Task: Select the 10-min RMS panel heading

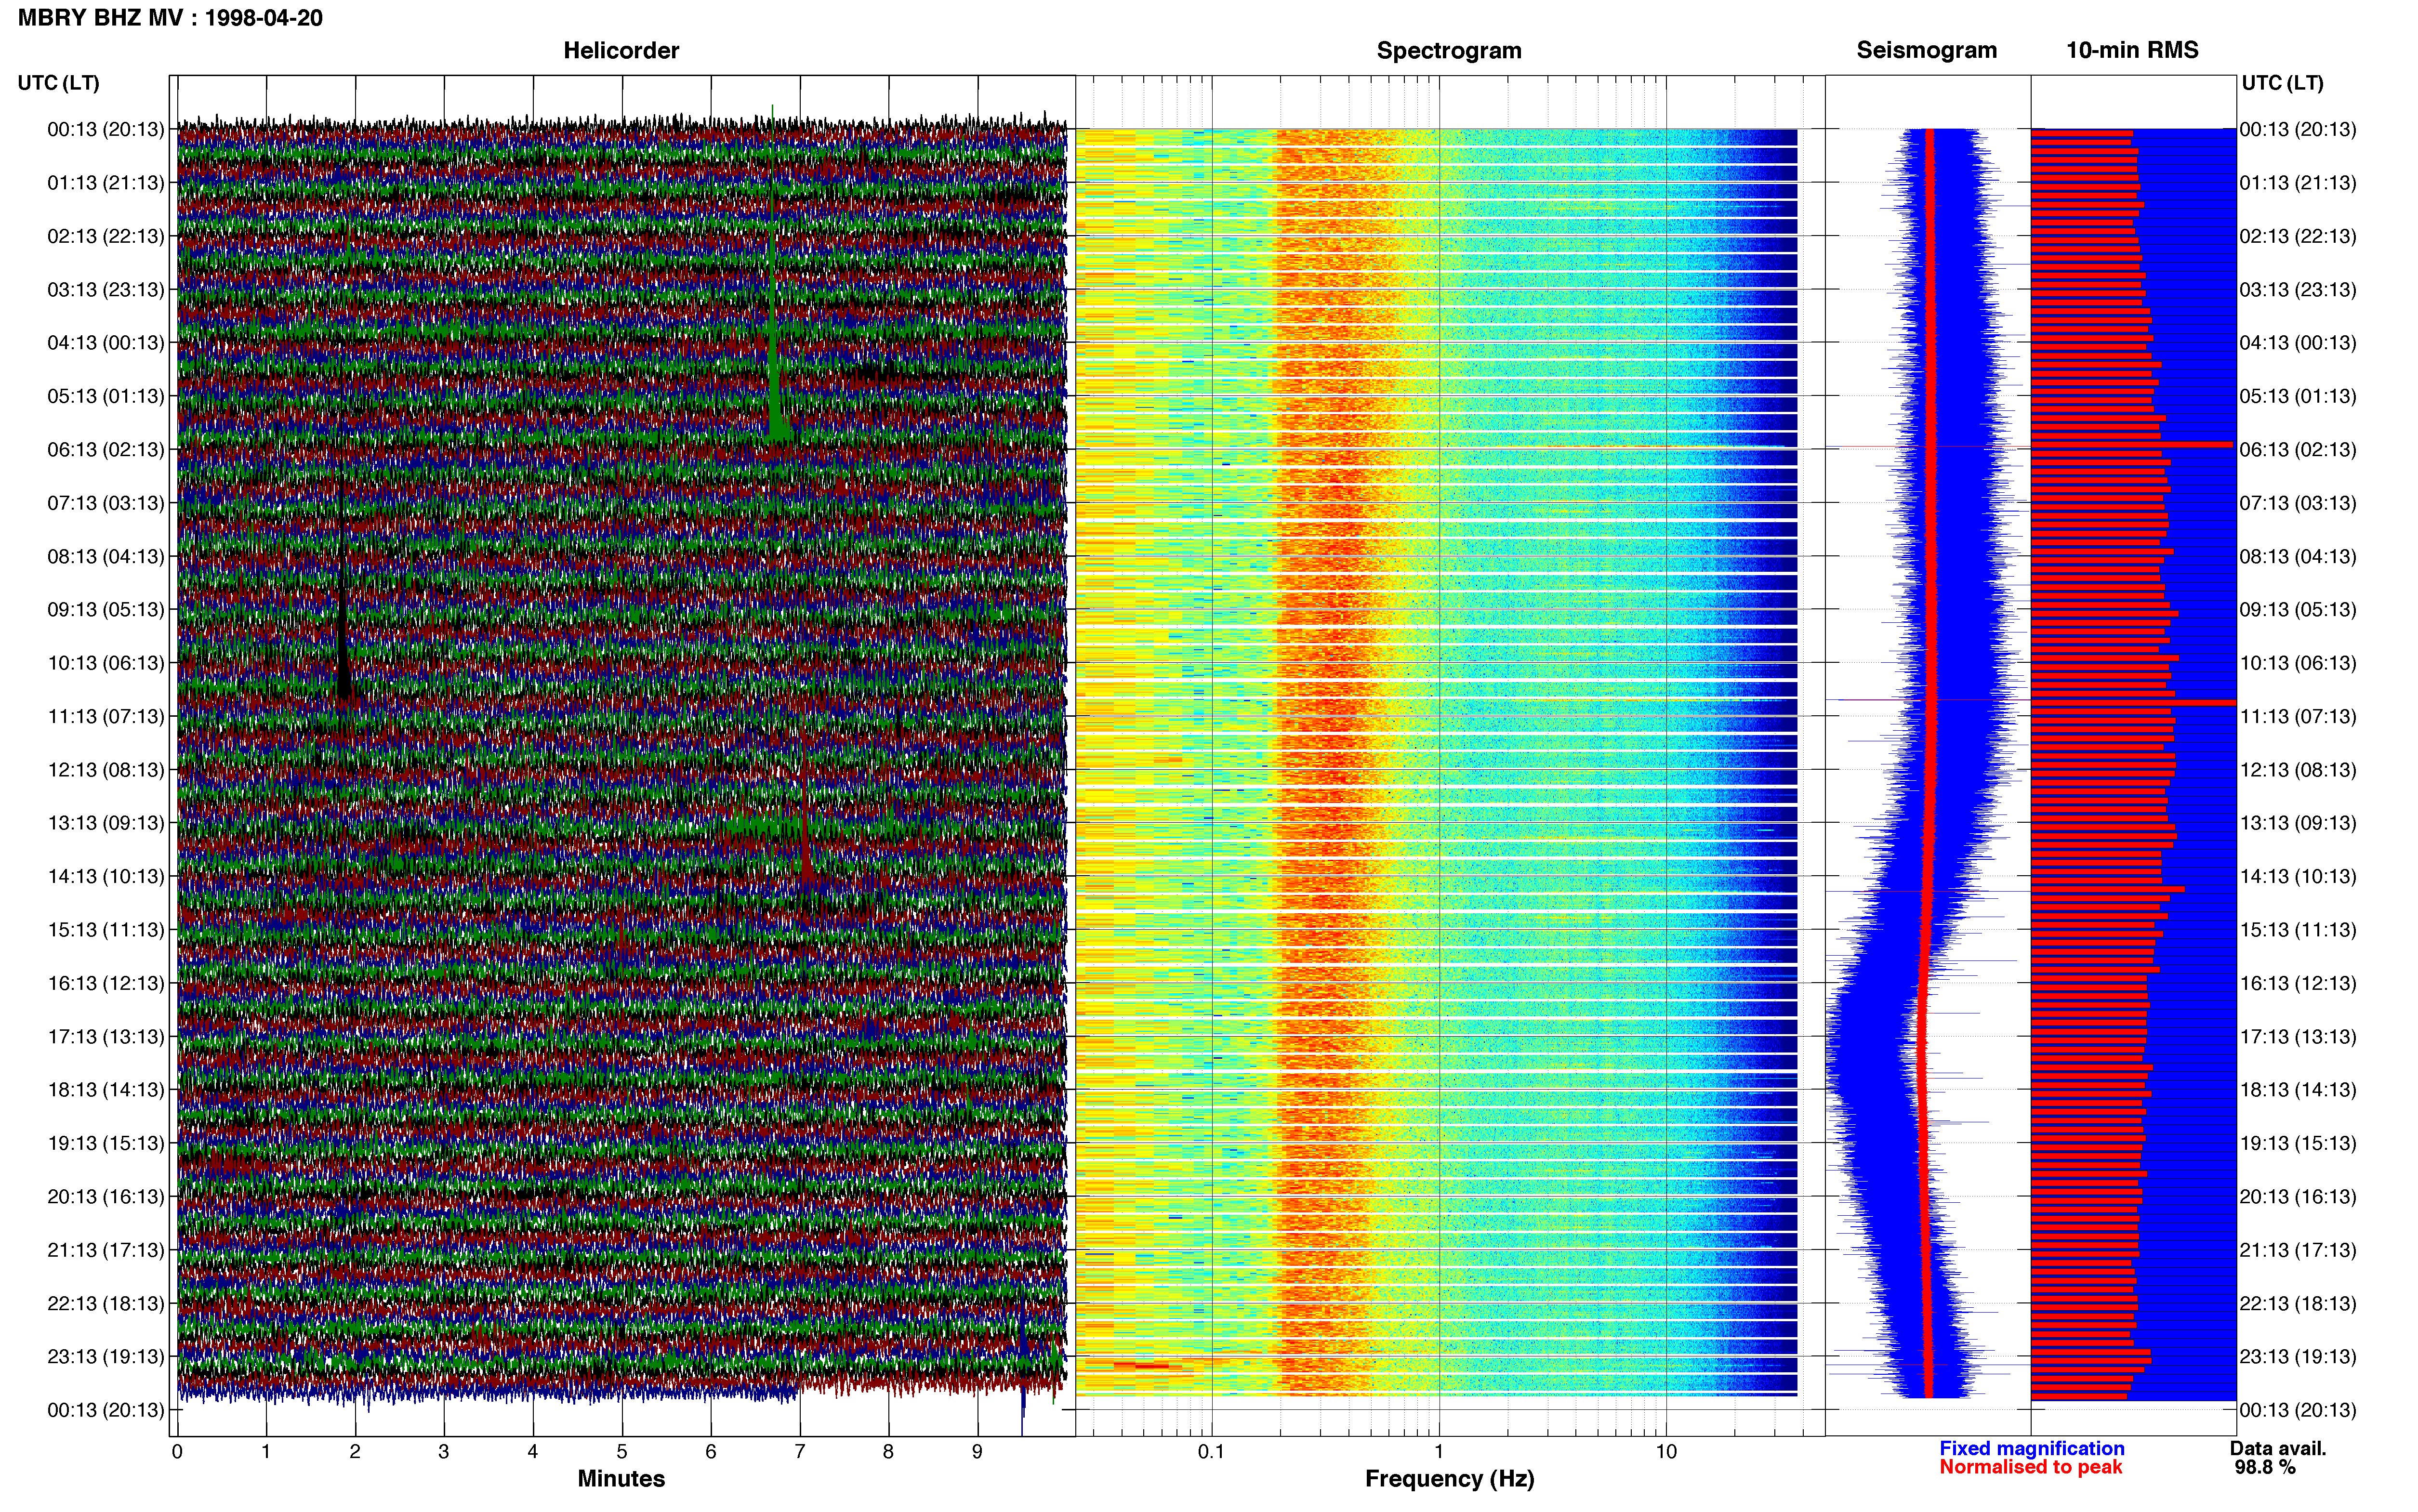Action: tap(2132, 50)
